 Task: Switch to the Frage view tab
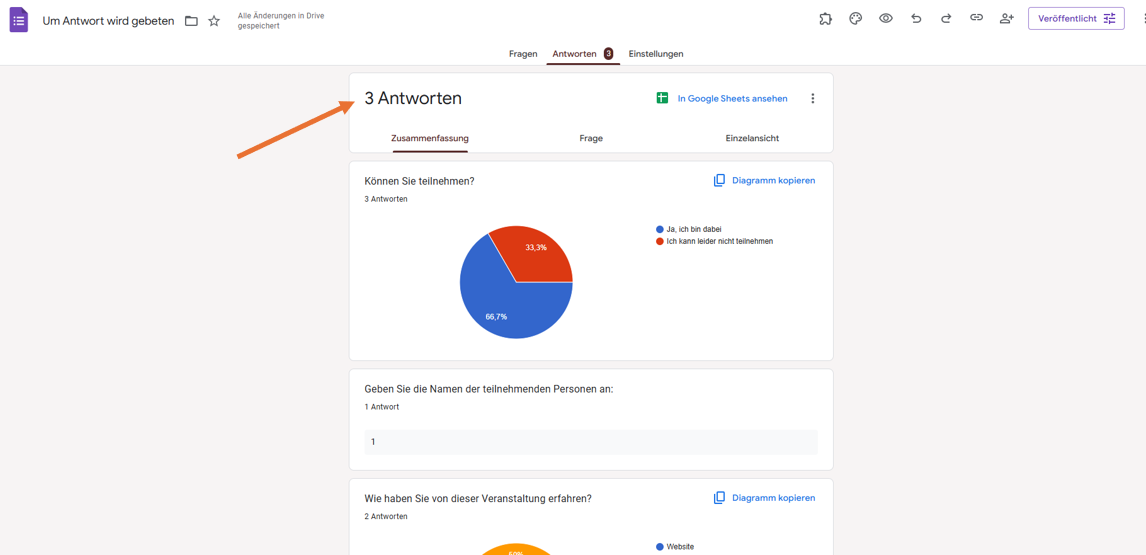(591, 138)
